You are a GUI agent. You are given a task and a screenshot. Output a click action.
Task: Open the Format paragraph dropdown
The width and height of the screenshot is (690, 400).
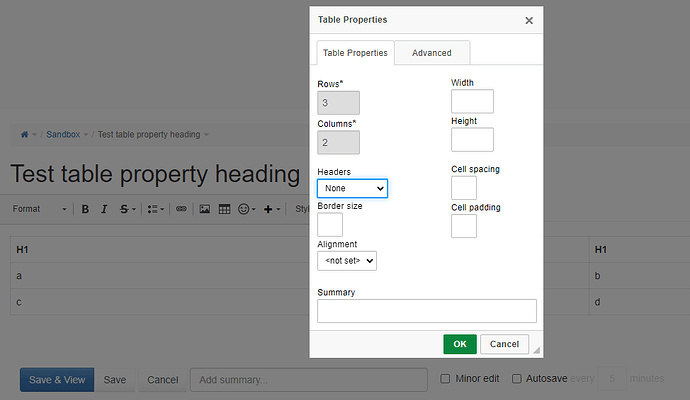coord(40,209)
